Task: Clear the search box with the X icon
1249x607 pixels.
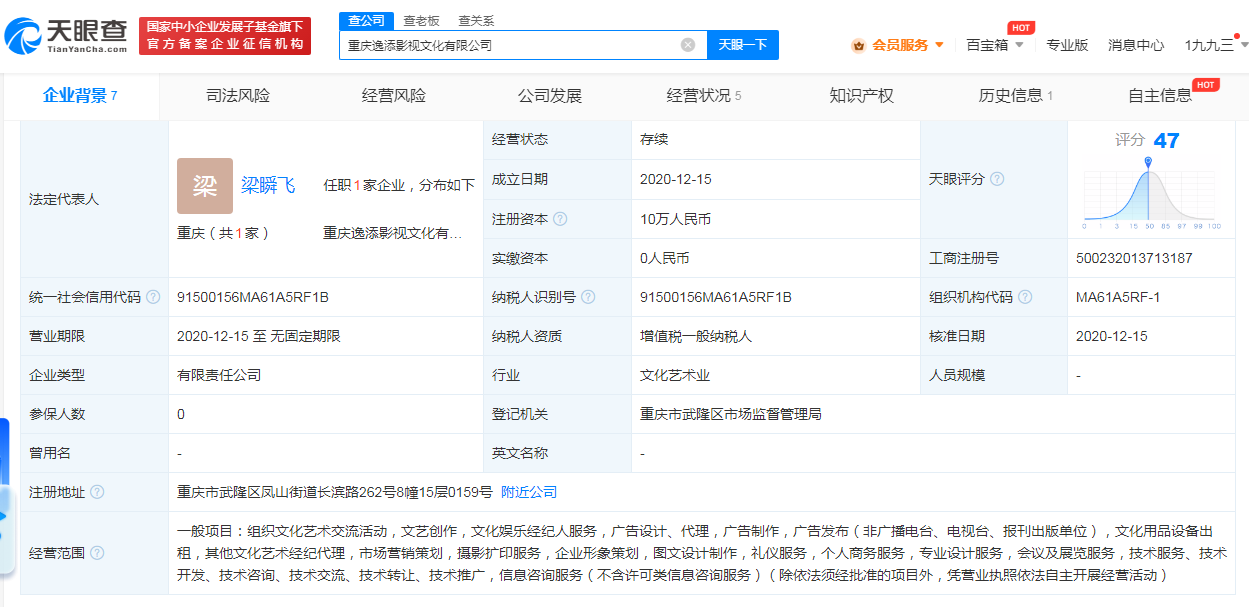Action: click(x=688, y=45)
